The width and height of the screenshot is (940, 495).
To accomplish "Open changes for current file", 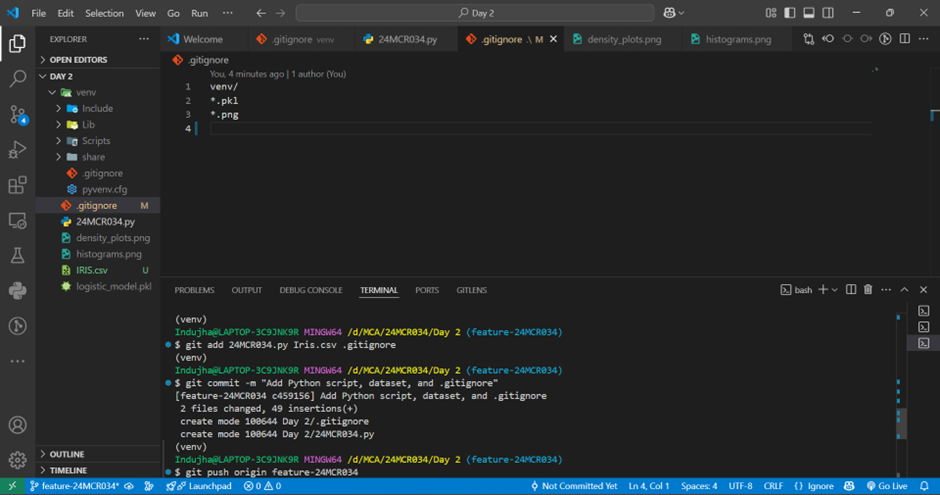I will click(809, 39).
